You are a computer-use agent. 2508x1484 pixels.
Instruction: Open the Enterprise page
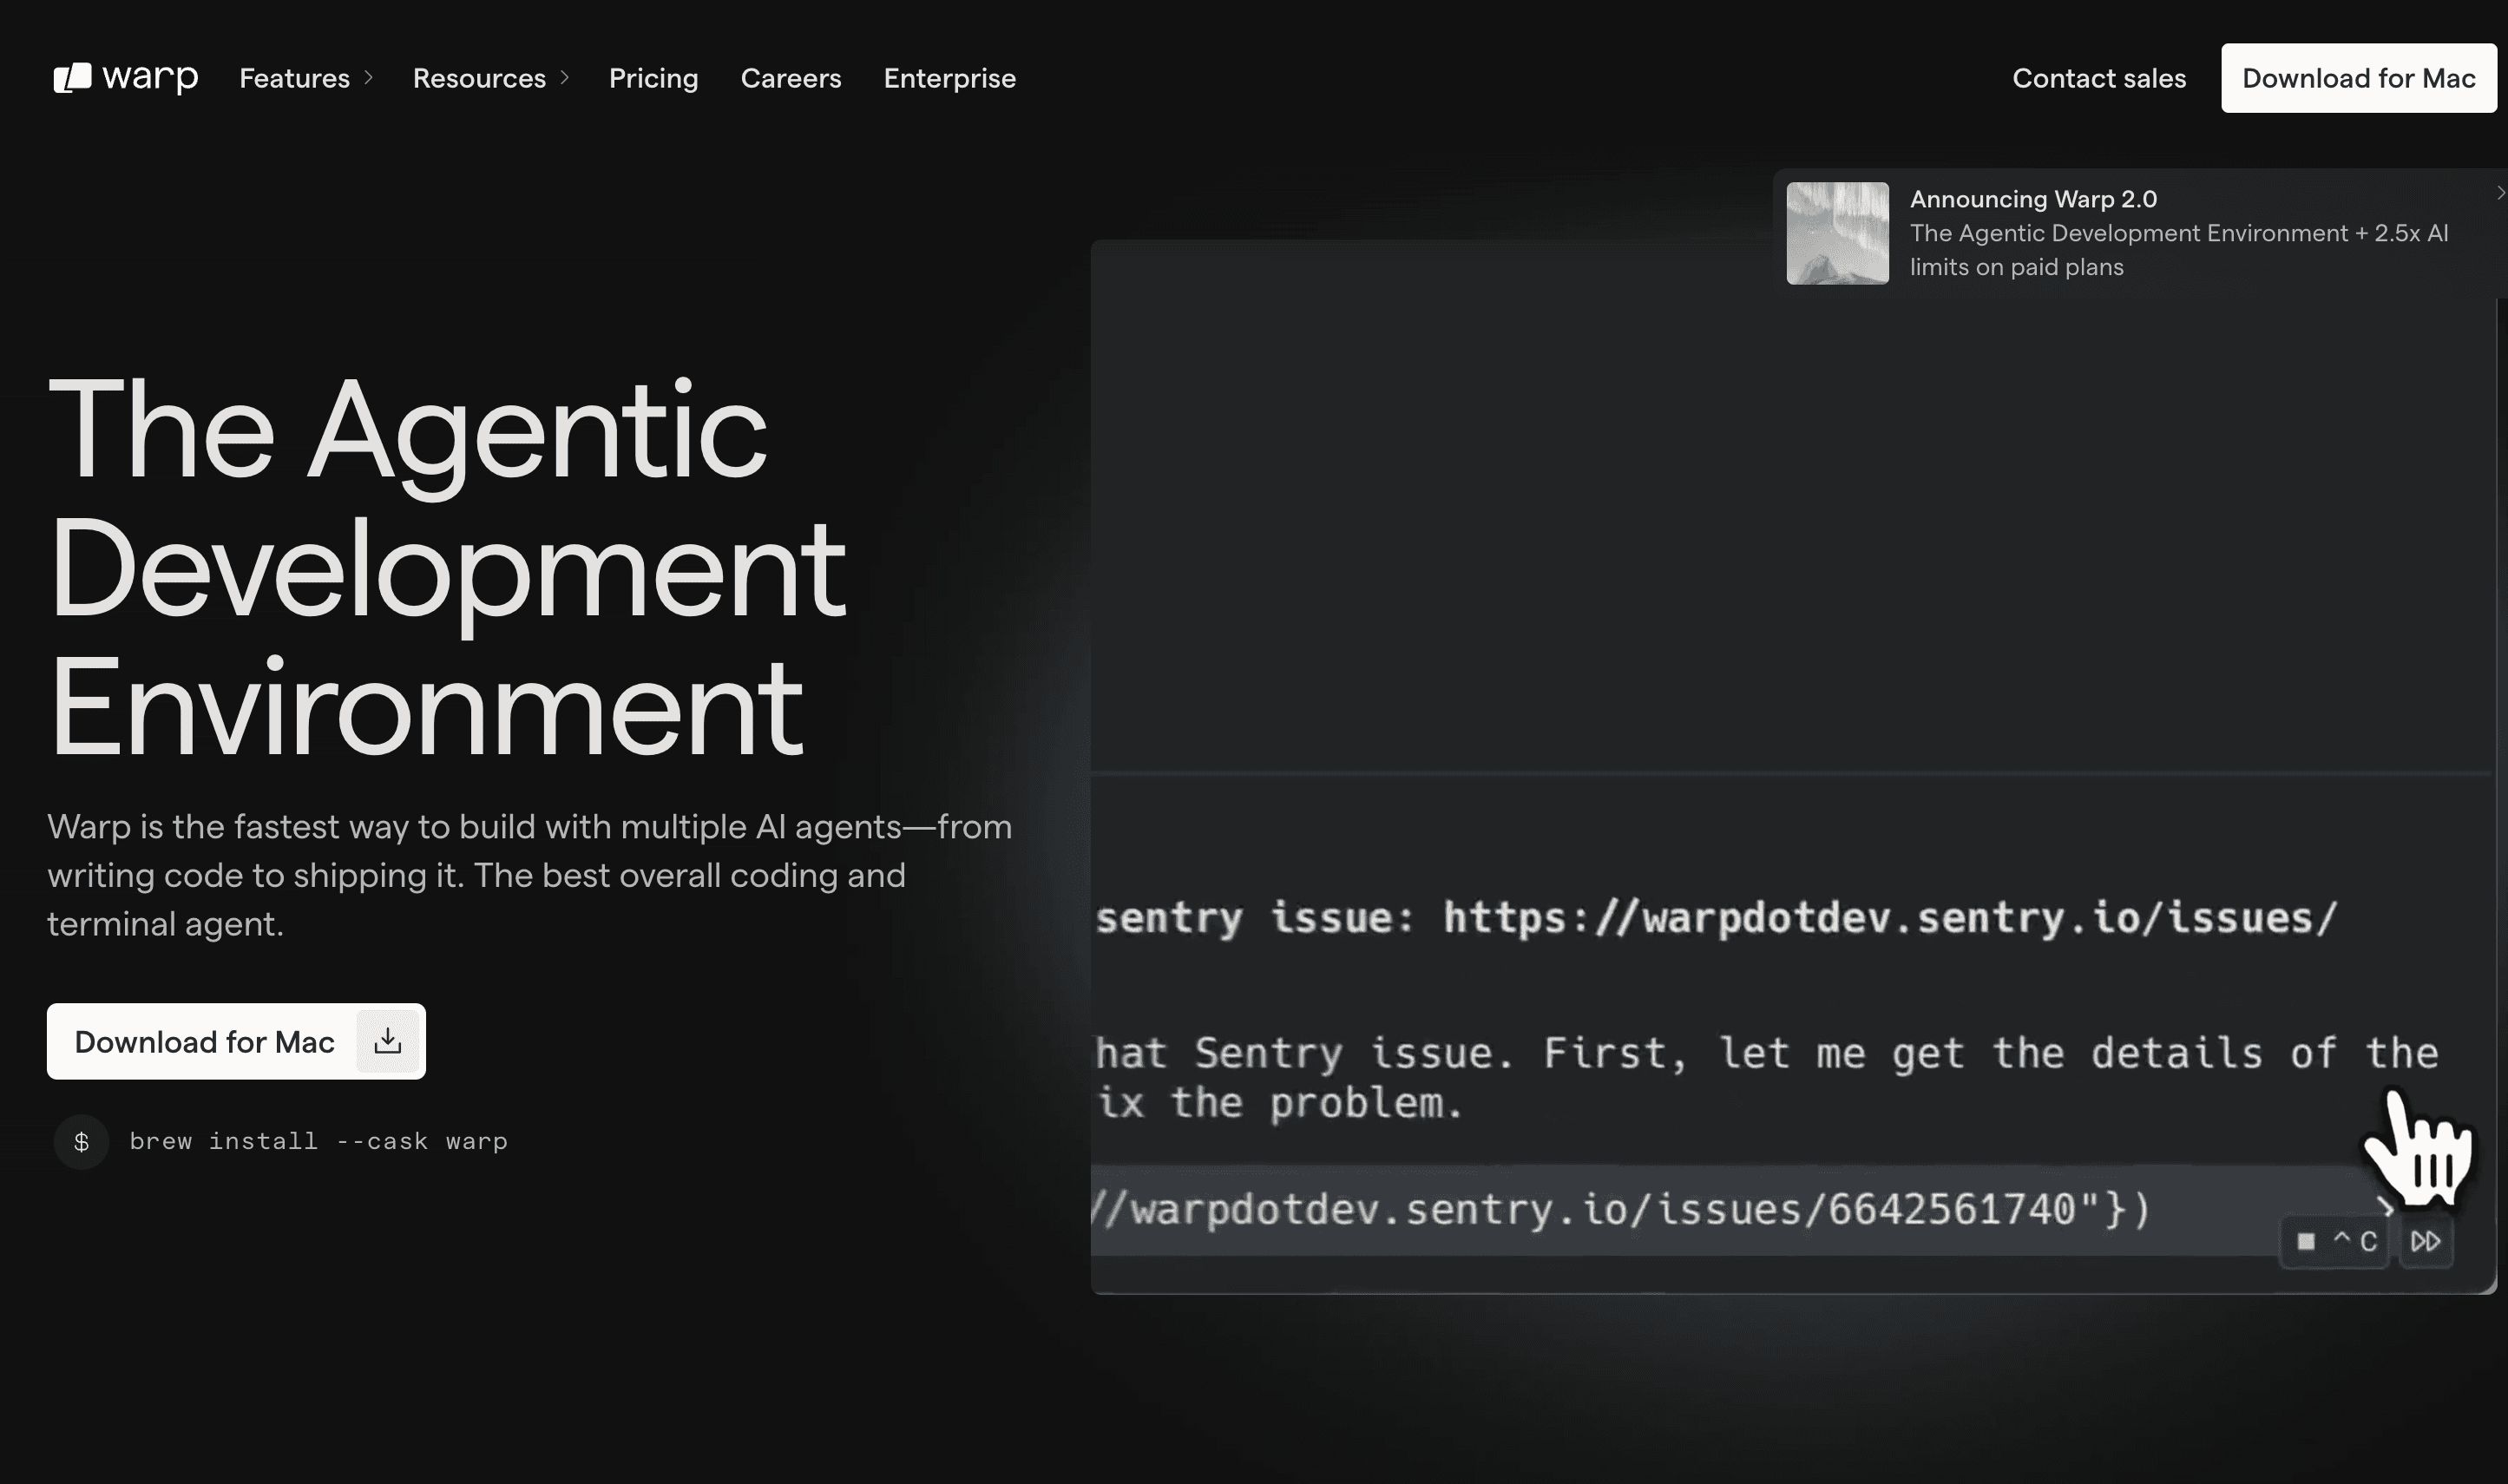tap(950, 78)
